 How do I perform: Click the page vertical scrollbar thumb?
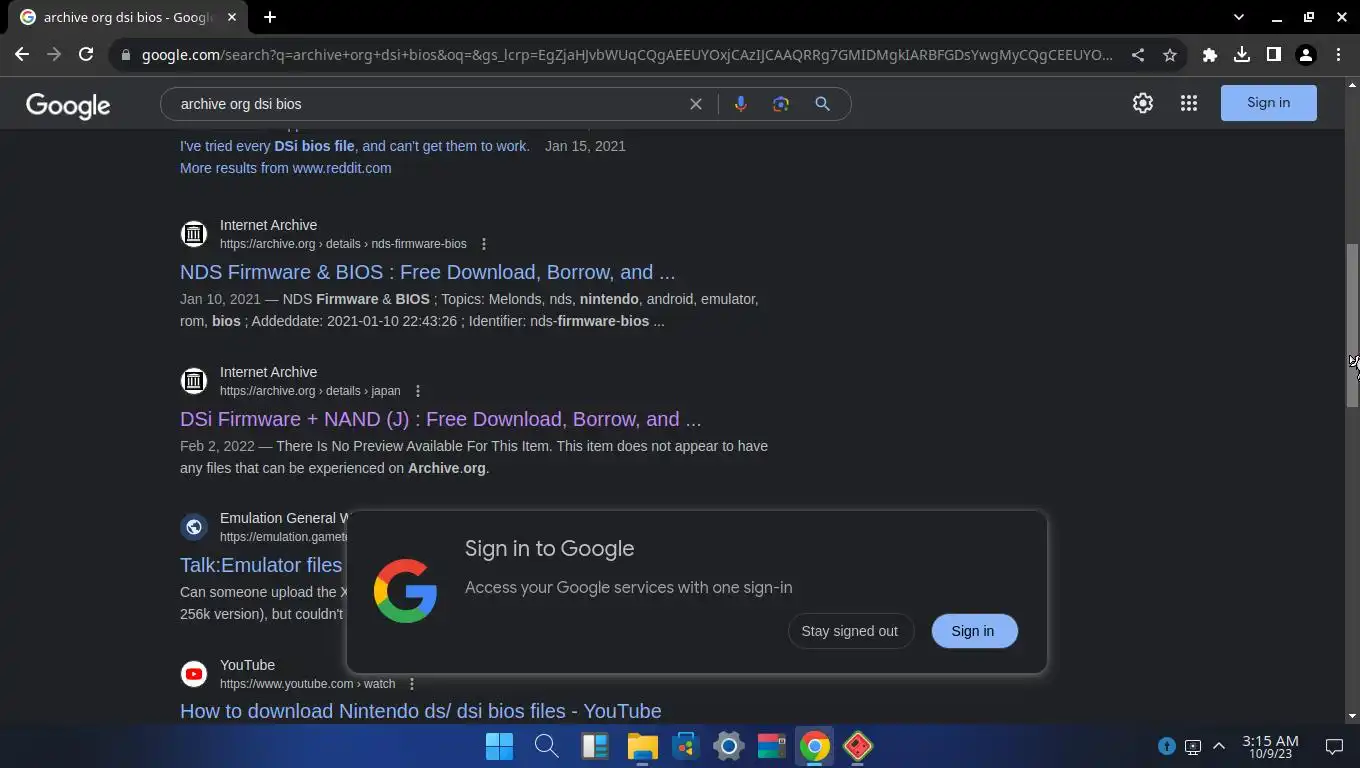pos(1352,325)
